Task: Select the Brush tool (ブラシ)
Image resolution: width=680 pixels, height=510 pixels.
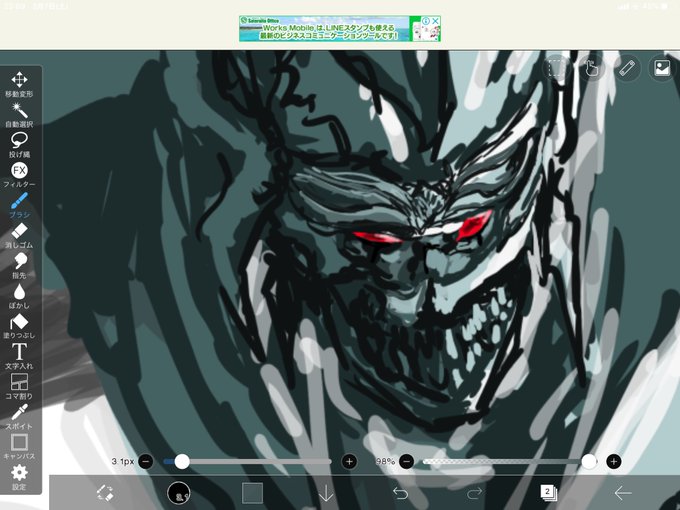Action: (x=19, y=205)
